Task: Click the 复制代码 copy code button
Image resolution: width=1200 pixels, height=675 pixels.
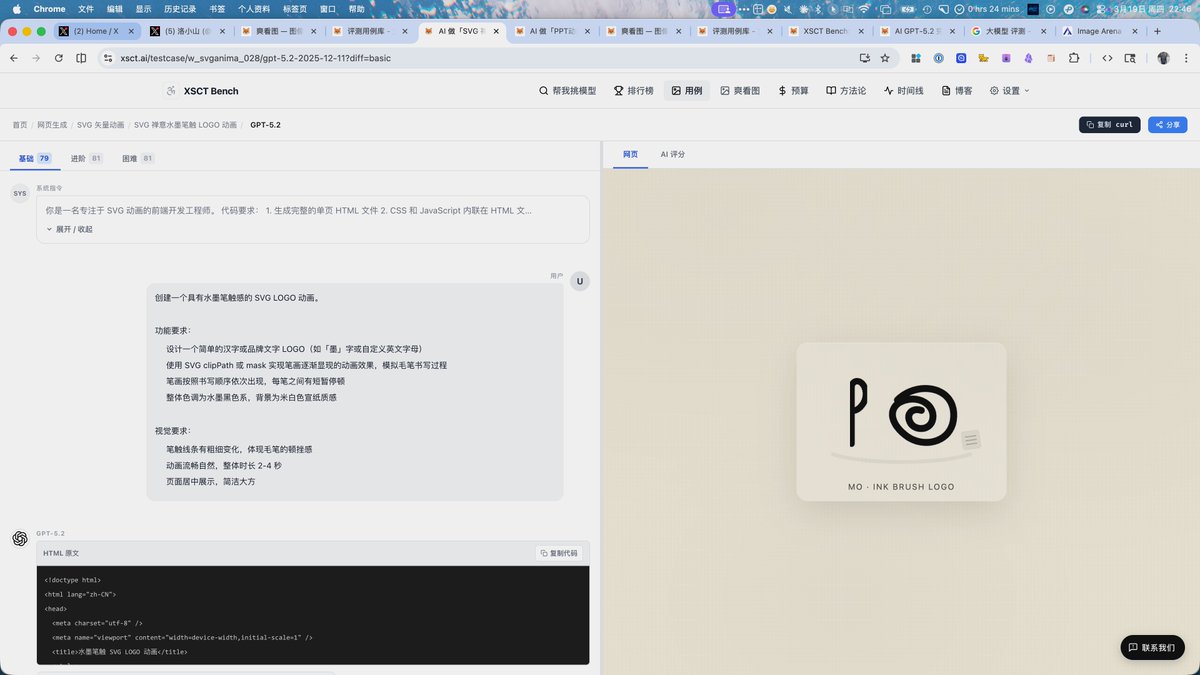Action: click(559, 553)
